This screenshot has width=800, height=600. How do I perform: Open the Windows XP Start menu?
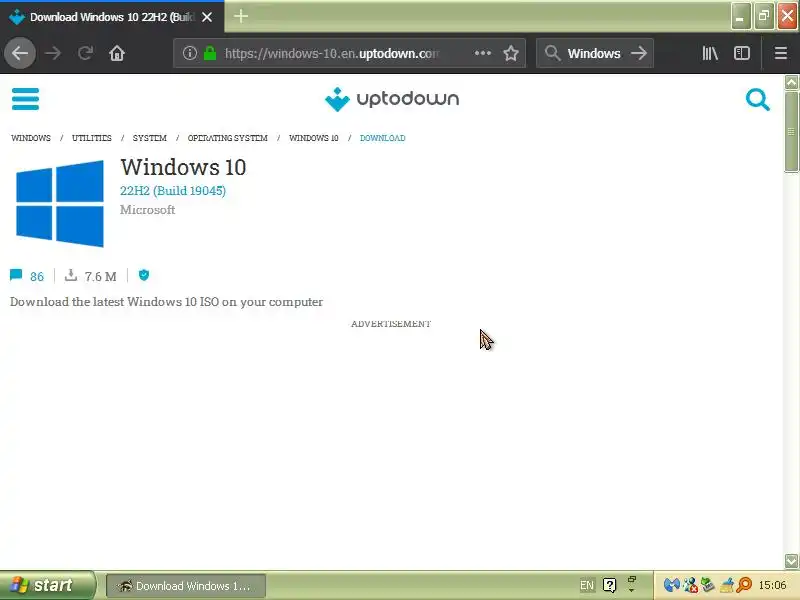[47, 585]
